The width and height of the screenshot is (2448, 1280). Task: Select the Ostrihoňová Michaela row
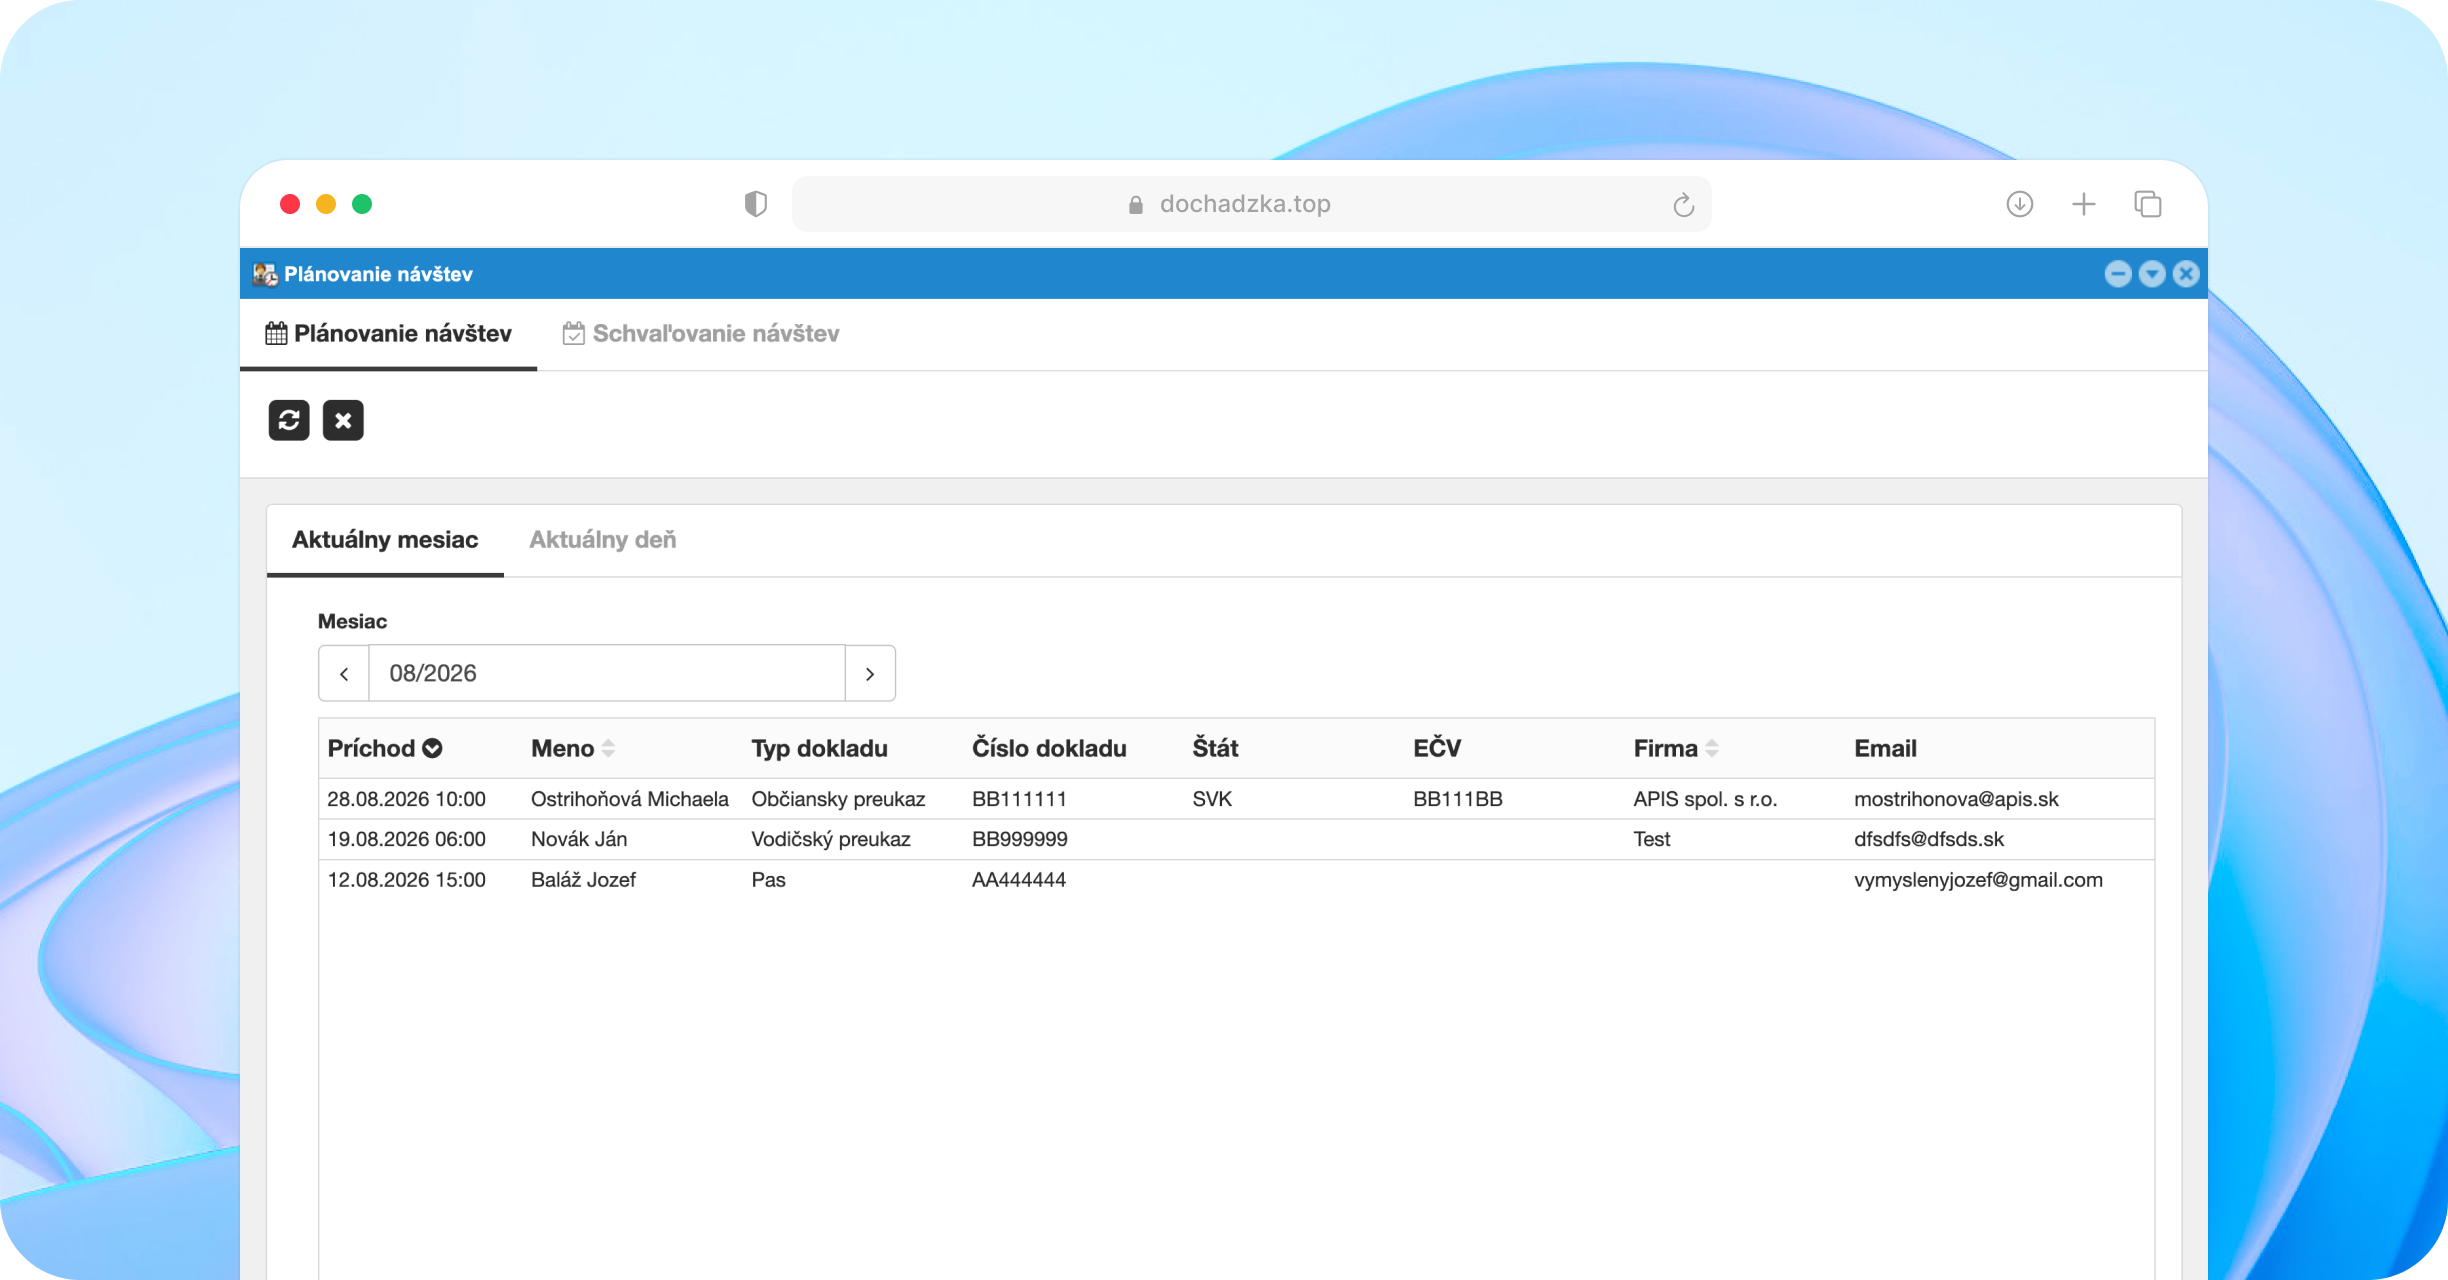(1237, 799)
